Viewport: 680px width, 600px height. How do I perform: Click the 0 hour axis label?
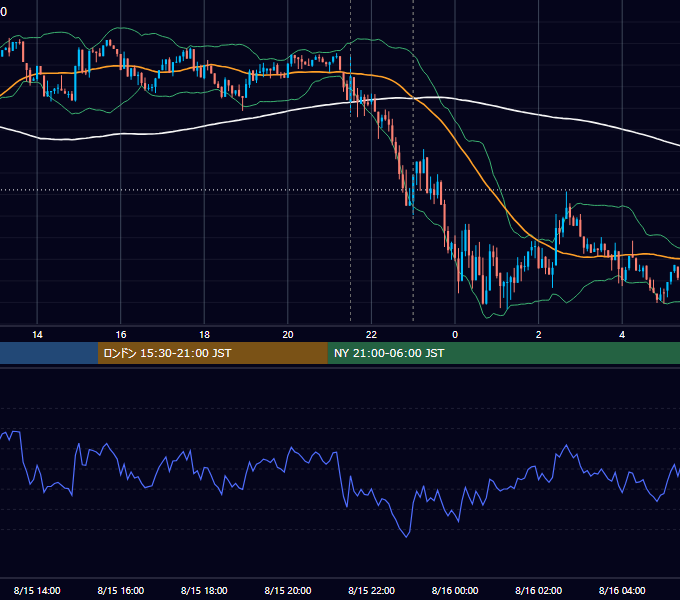tap(455, 335)
